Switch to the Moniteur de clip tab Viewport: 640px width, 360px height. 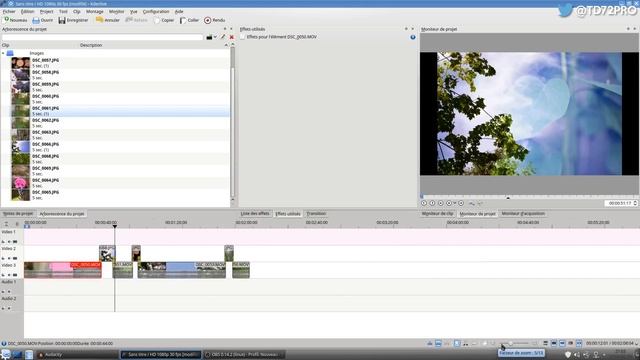(438, 213)
